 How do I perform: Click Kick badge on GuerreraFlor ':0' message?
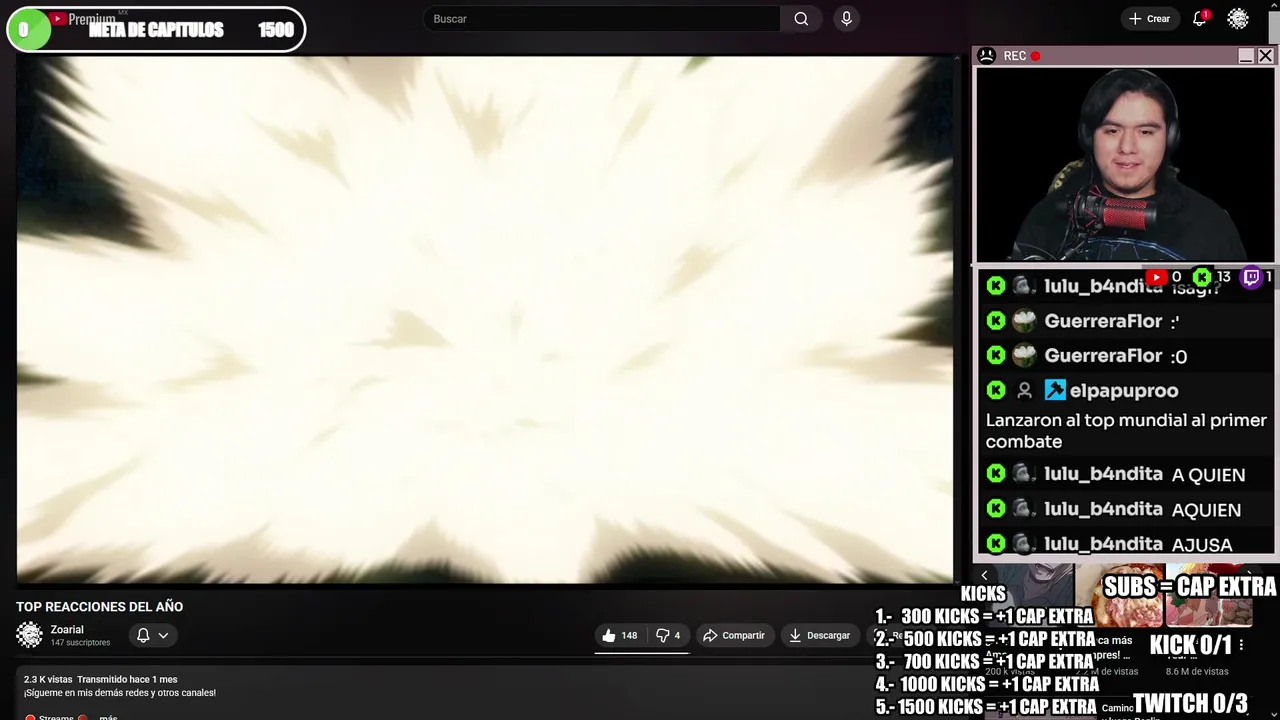(996, 355)
